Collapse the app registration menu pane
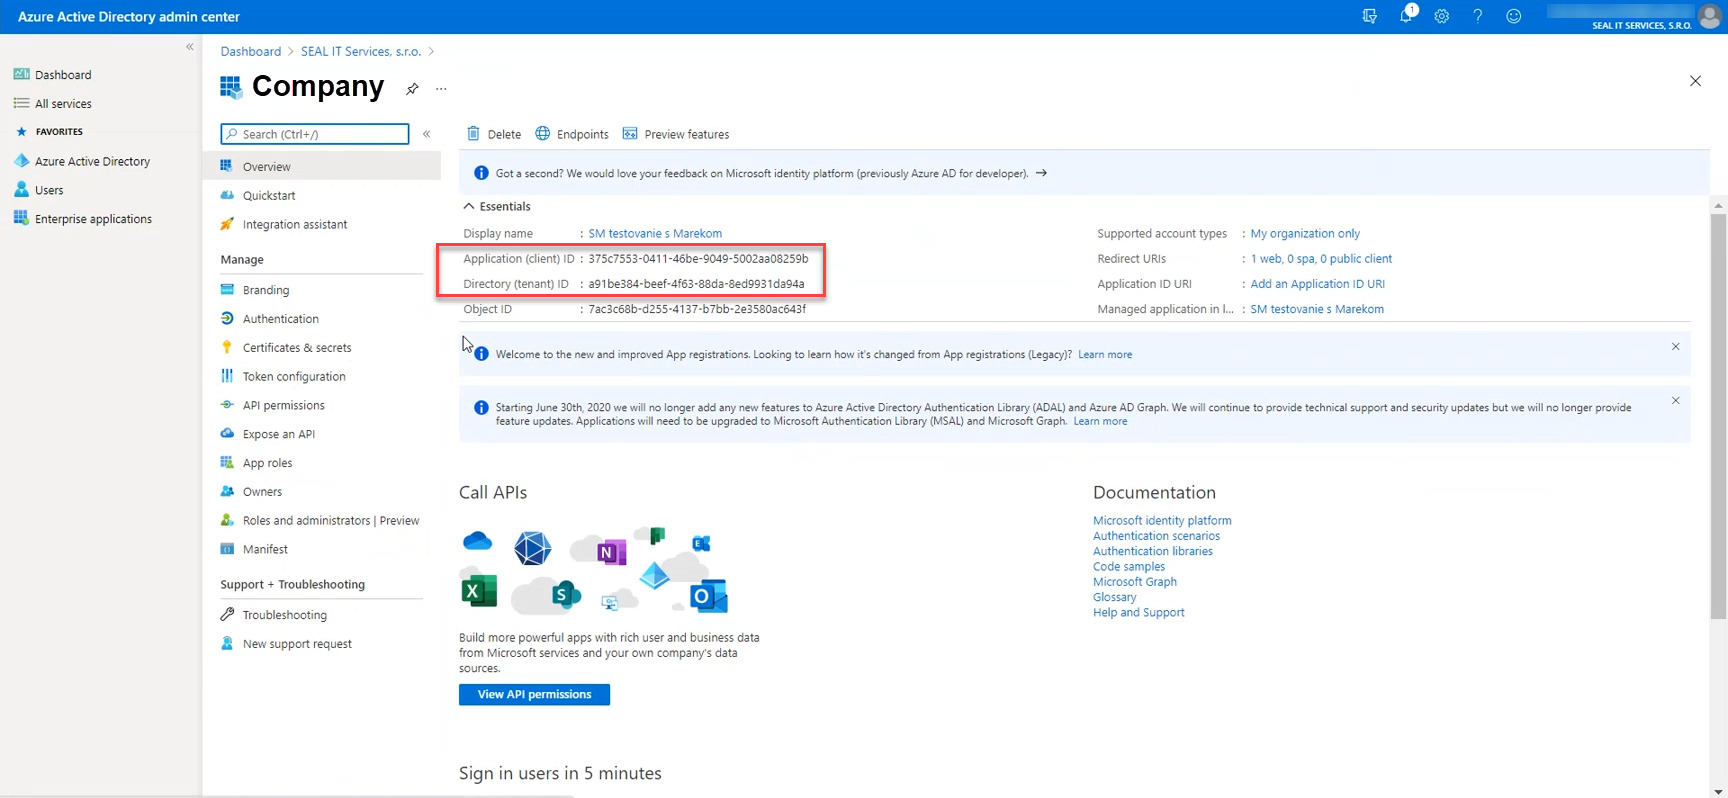This screenshot has height=798, width=1728. (427, 134)
